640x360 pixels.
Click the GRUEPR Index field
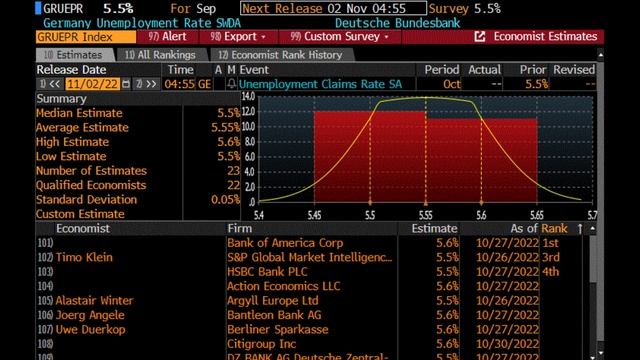(86, 37)
